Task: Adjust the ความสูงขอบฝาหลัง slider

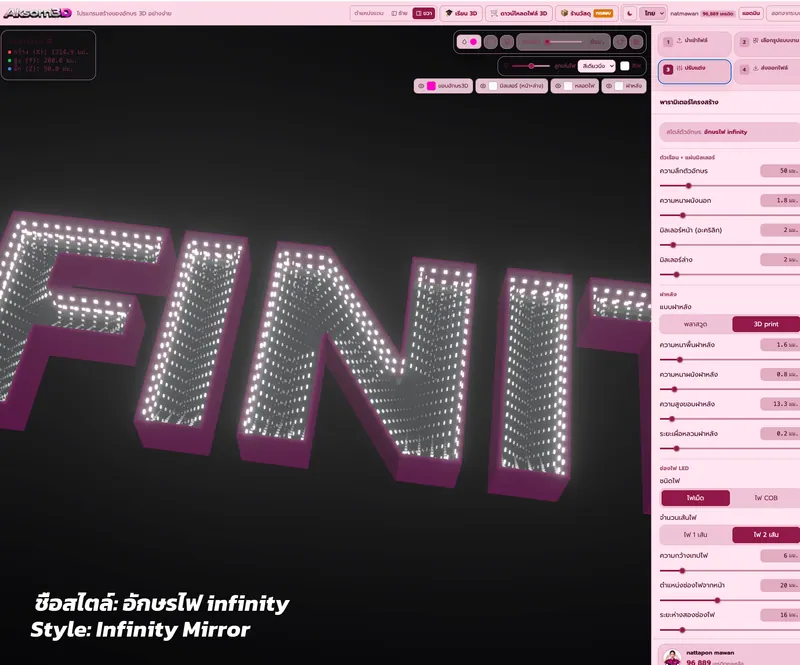Action: [x=730, y=419]
